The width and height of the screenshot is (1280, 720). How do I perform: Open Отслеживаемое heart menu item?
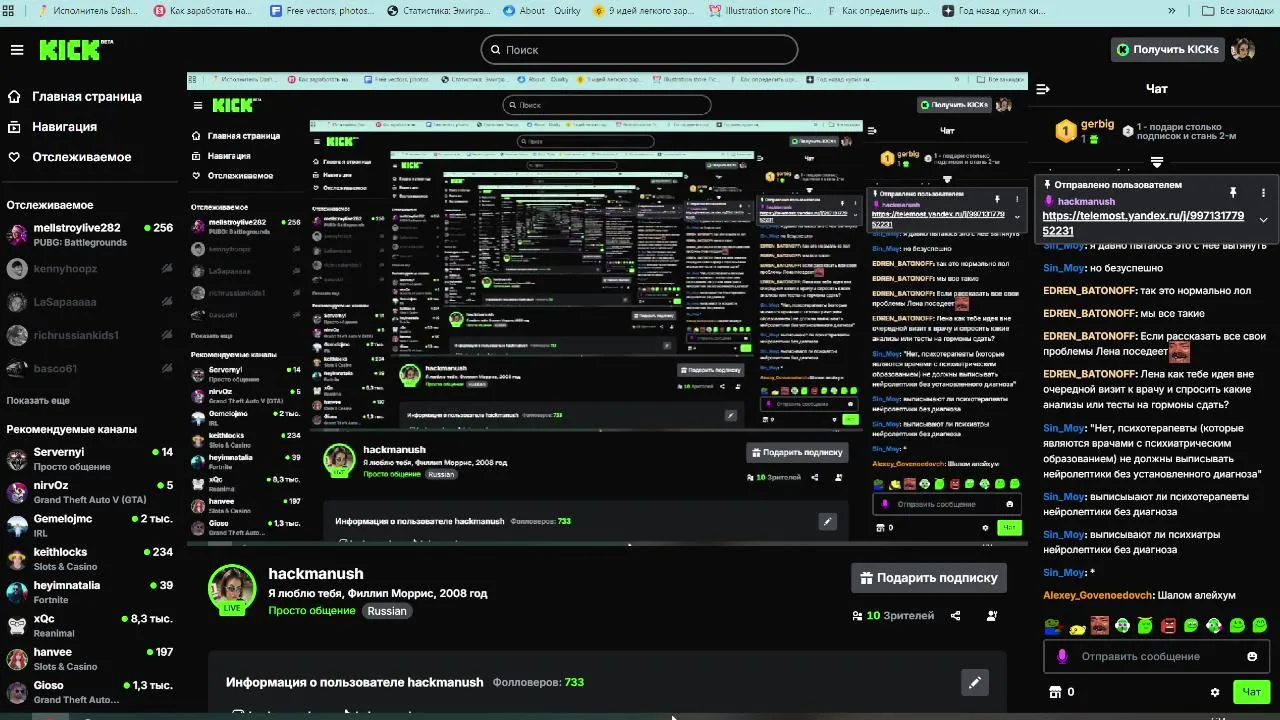coord(70,157)
